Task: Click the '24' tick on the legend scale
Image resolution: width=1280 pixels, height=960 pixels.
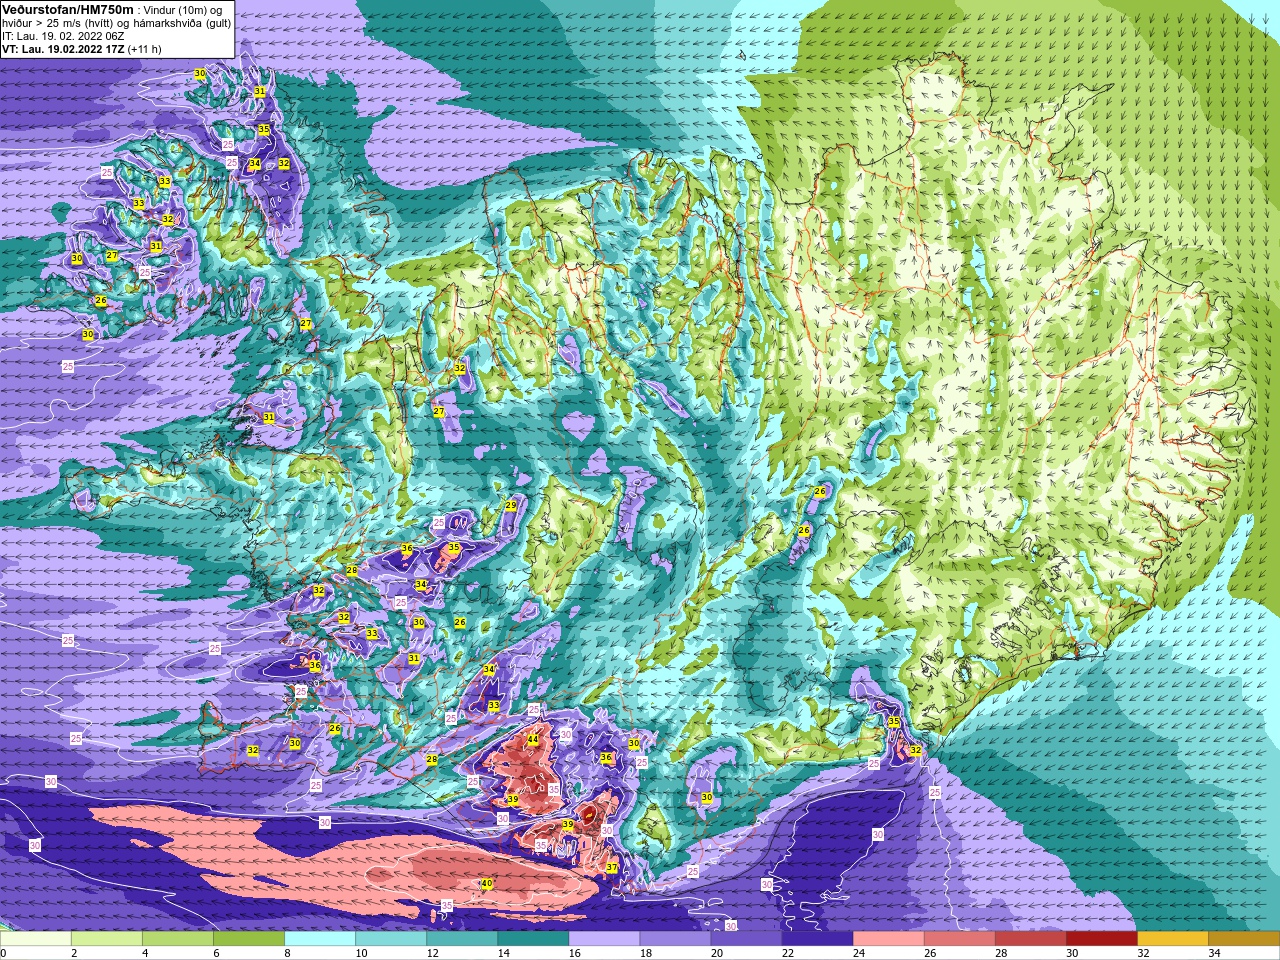Action: pyautogui.click(x=859, y=953)
